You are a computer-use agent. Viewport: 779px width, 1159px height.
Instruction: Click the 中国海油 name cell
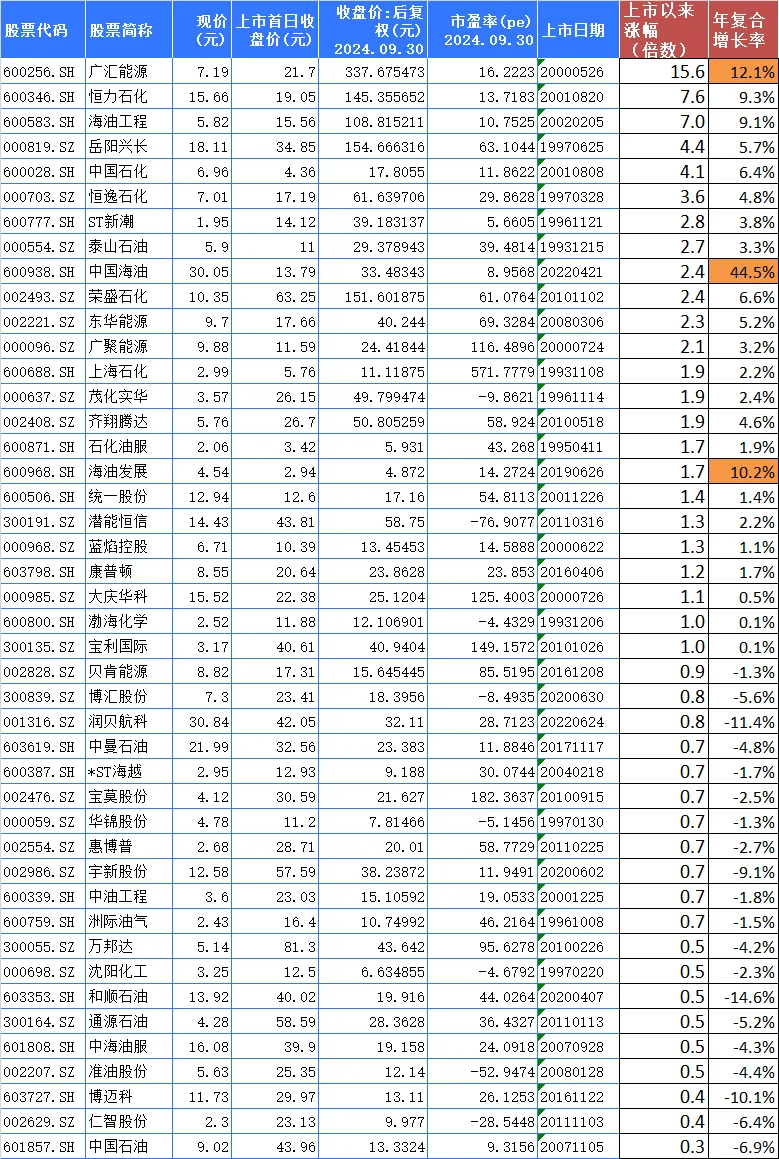[129, 271]
